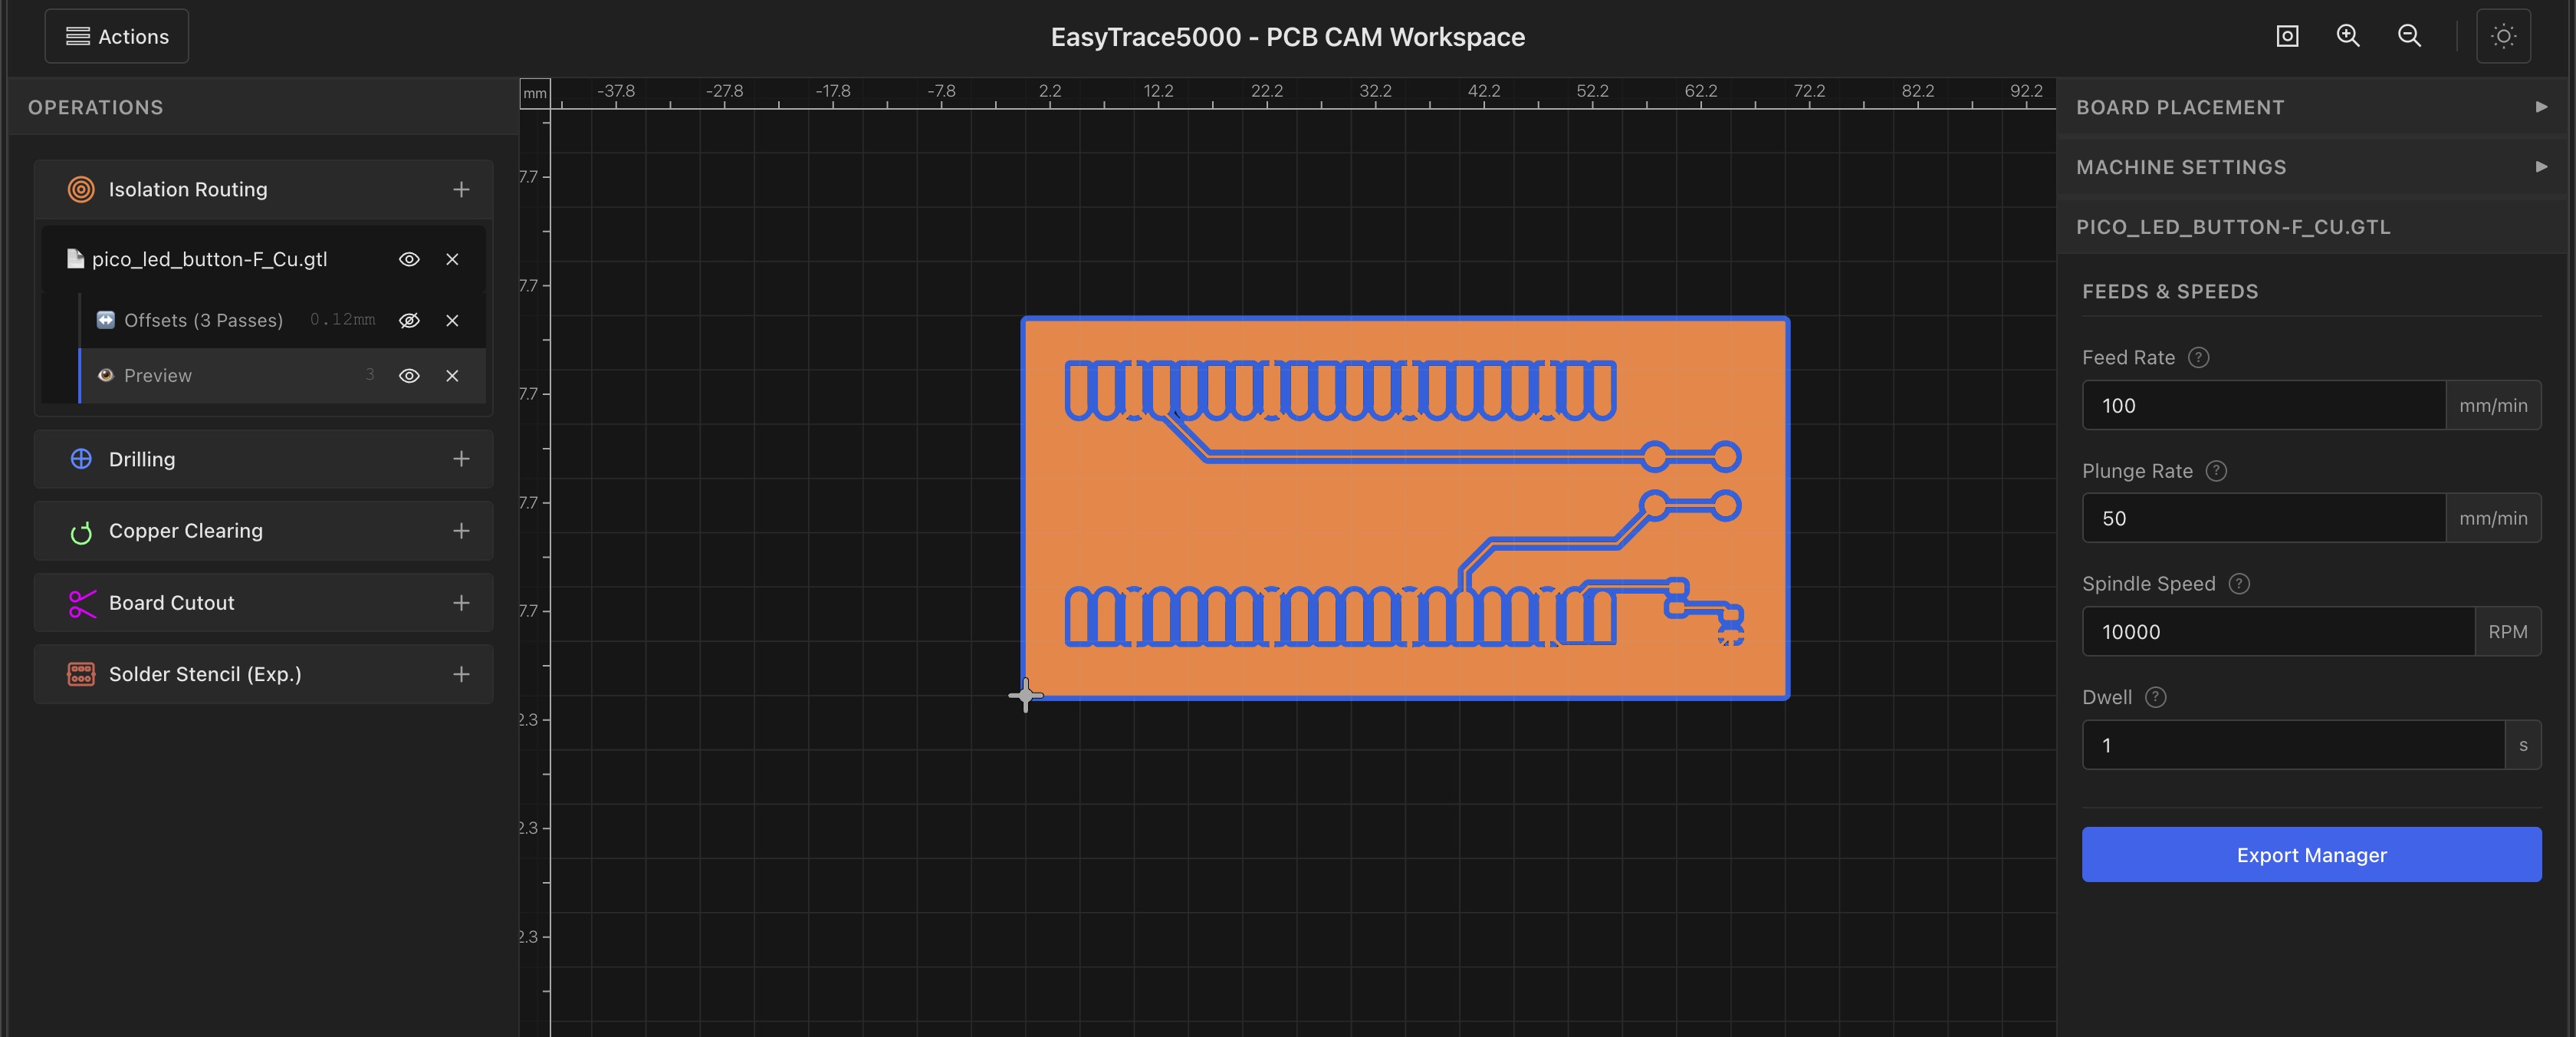Viewport: 2576px width, 1037px height.
Task: Click the Spindle Speed help question mark
Action: coord(2239,584)
